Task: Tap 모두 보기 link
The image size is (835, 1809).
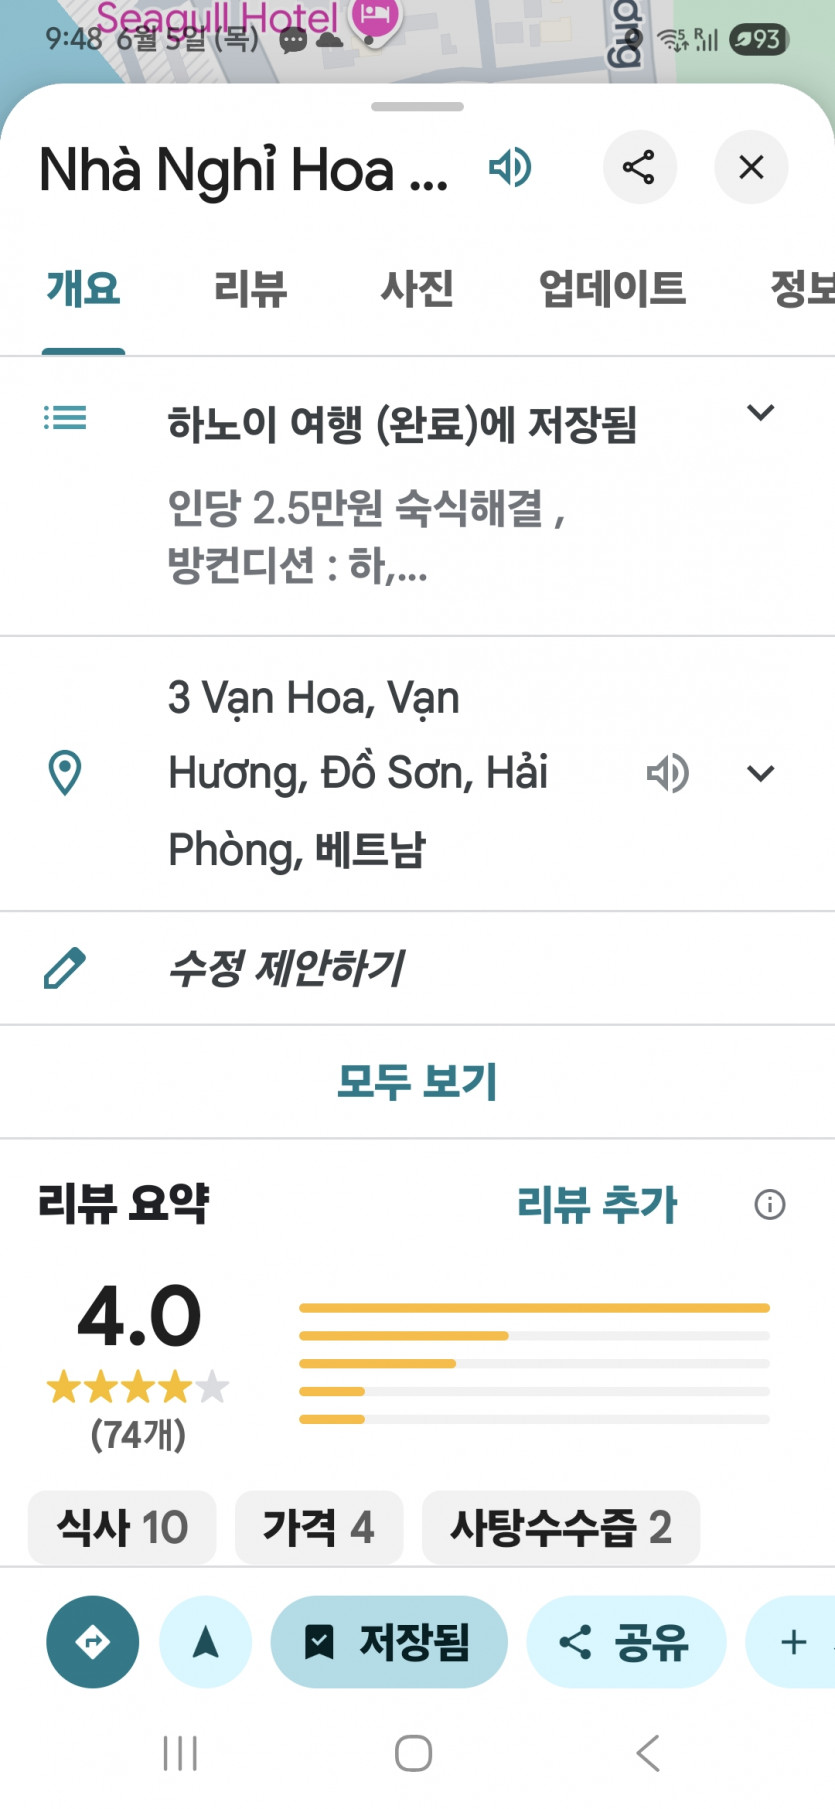Action: tap(417, 1081)
